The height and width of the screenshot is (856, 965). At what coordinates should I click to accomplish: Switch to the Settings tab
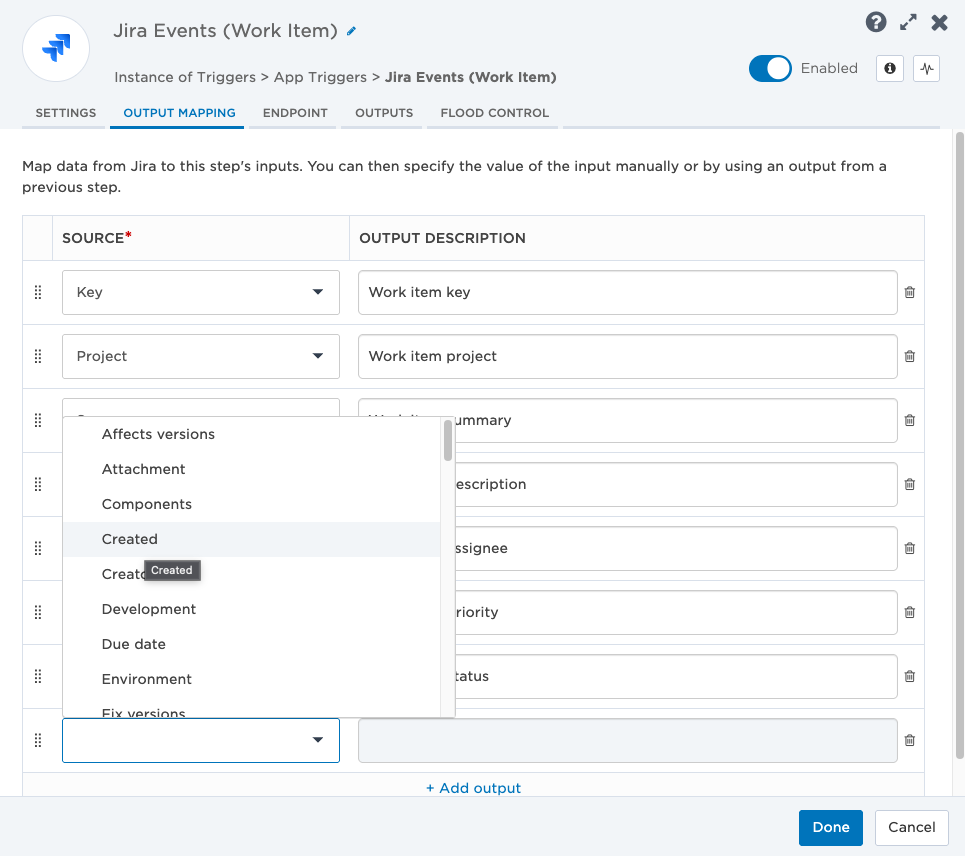pos(66,113)
